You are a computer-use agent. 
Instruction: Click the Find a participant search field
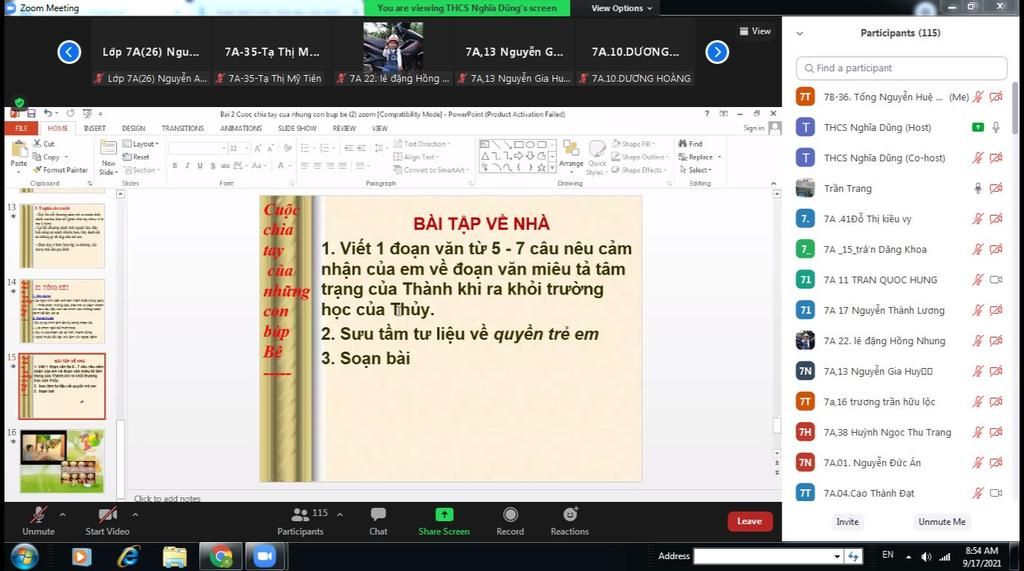click(901, 68)
